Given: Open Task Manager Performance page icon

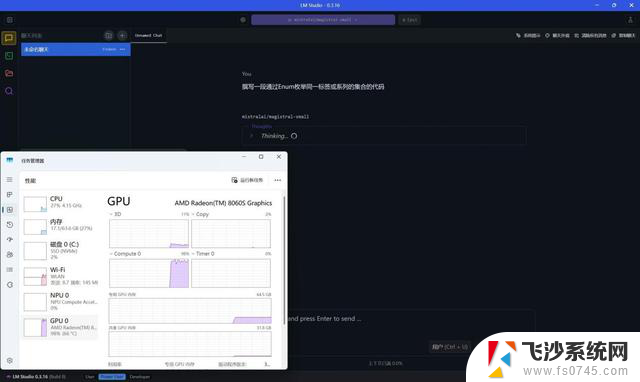Looking at the screenshot, I should [10, 209].
